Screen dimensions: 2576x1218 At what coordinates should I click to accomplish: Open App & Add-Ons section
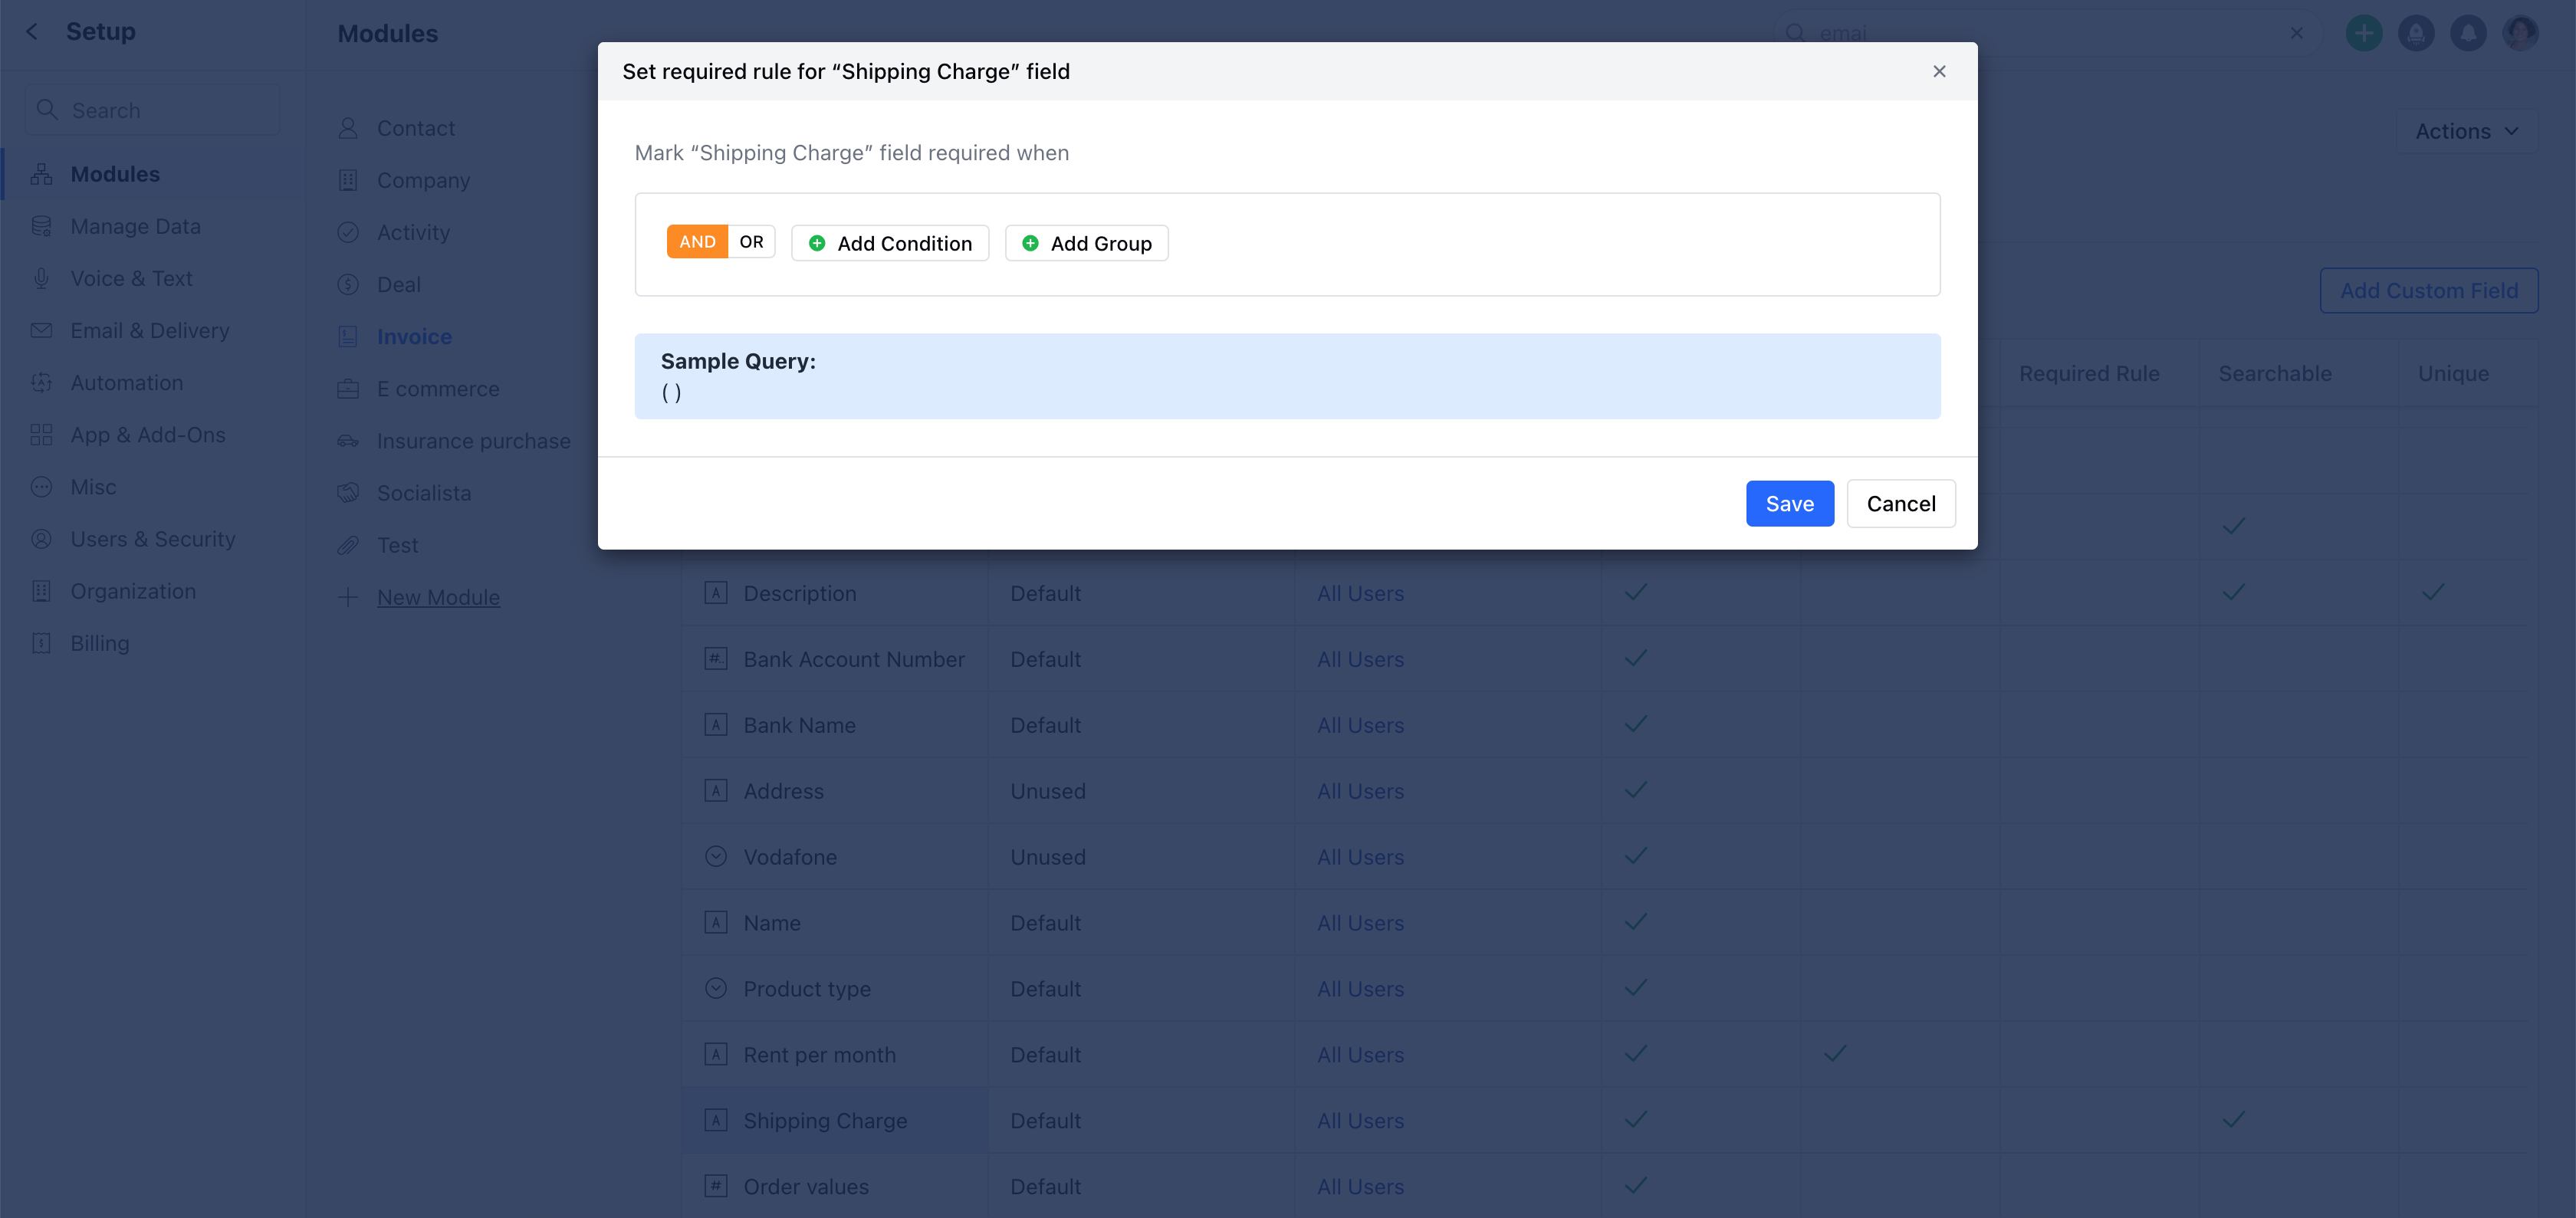click(x=147, y=434)
